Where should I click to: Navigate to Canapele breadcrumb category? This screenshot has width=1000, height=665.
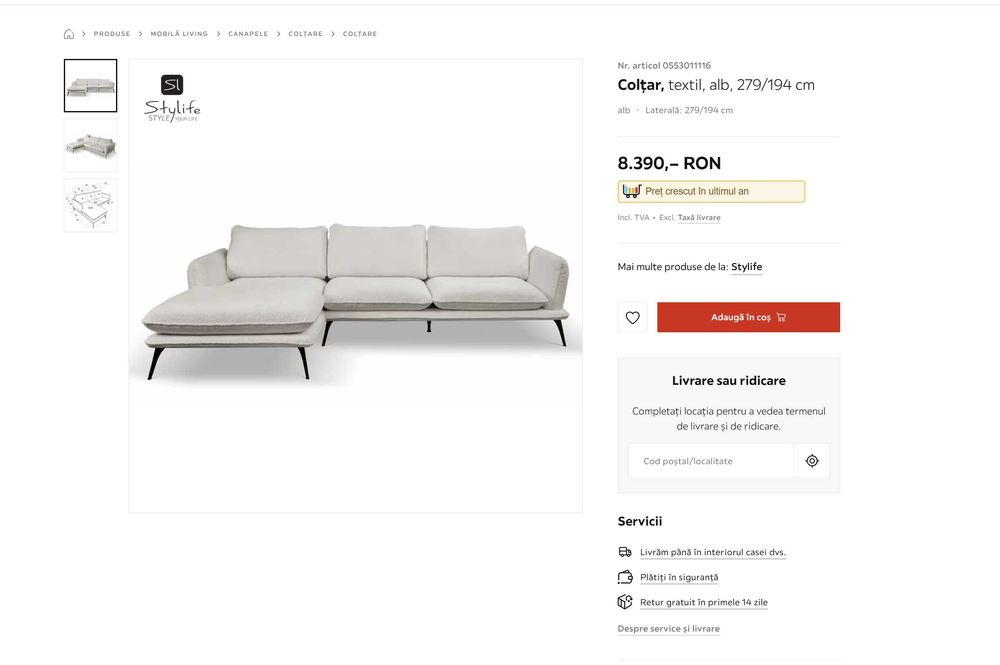pyautogui.click(x=248, y=34)
